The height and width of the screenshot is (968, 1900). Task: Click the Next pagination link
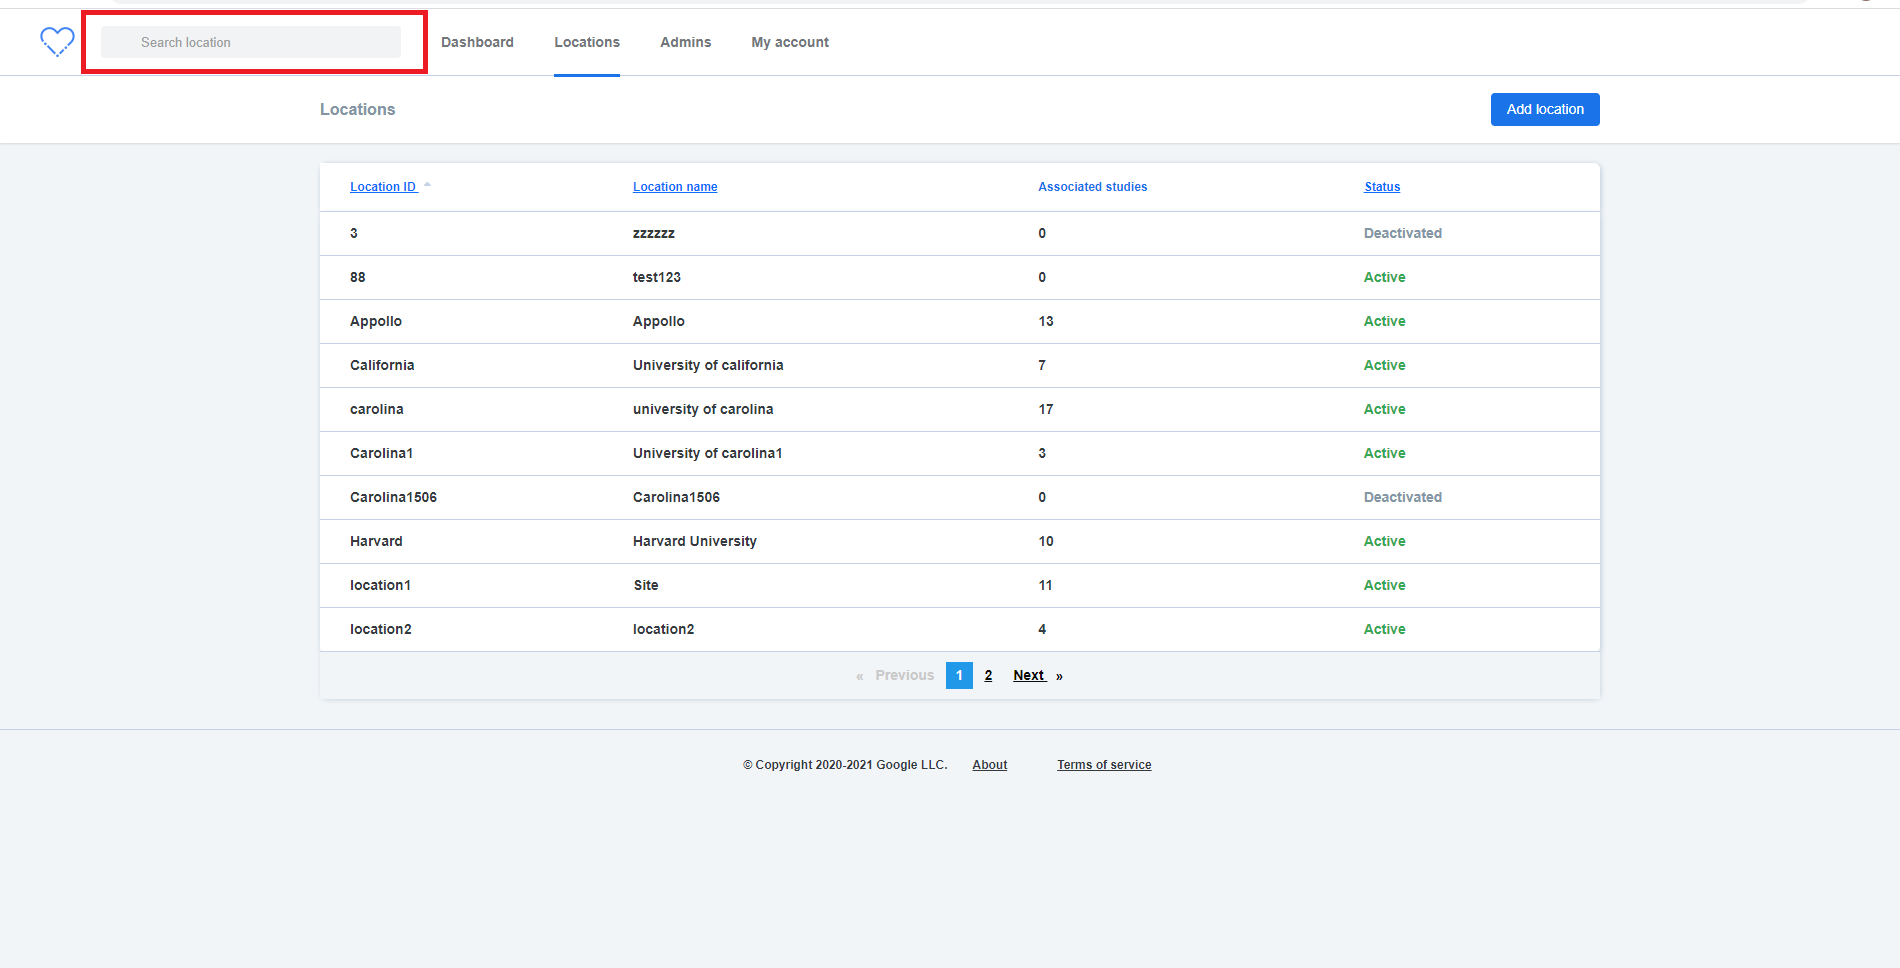click(1028, 675)
